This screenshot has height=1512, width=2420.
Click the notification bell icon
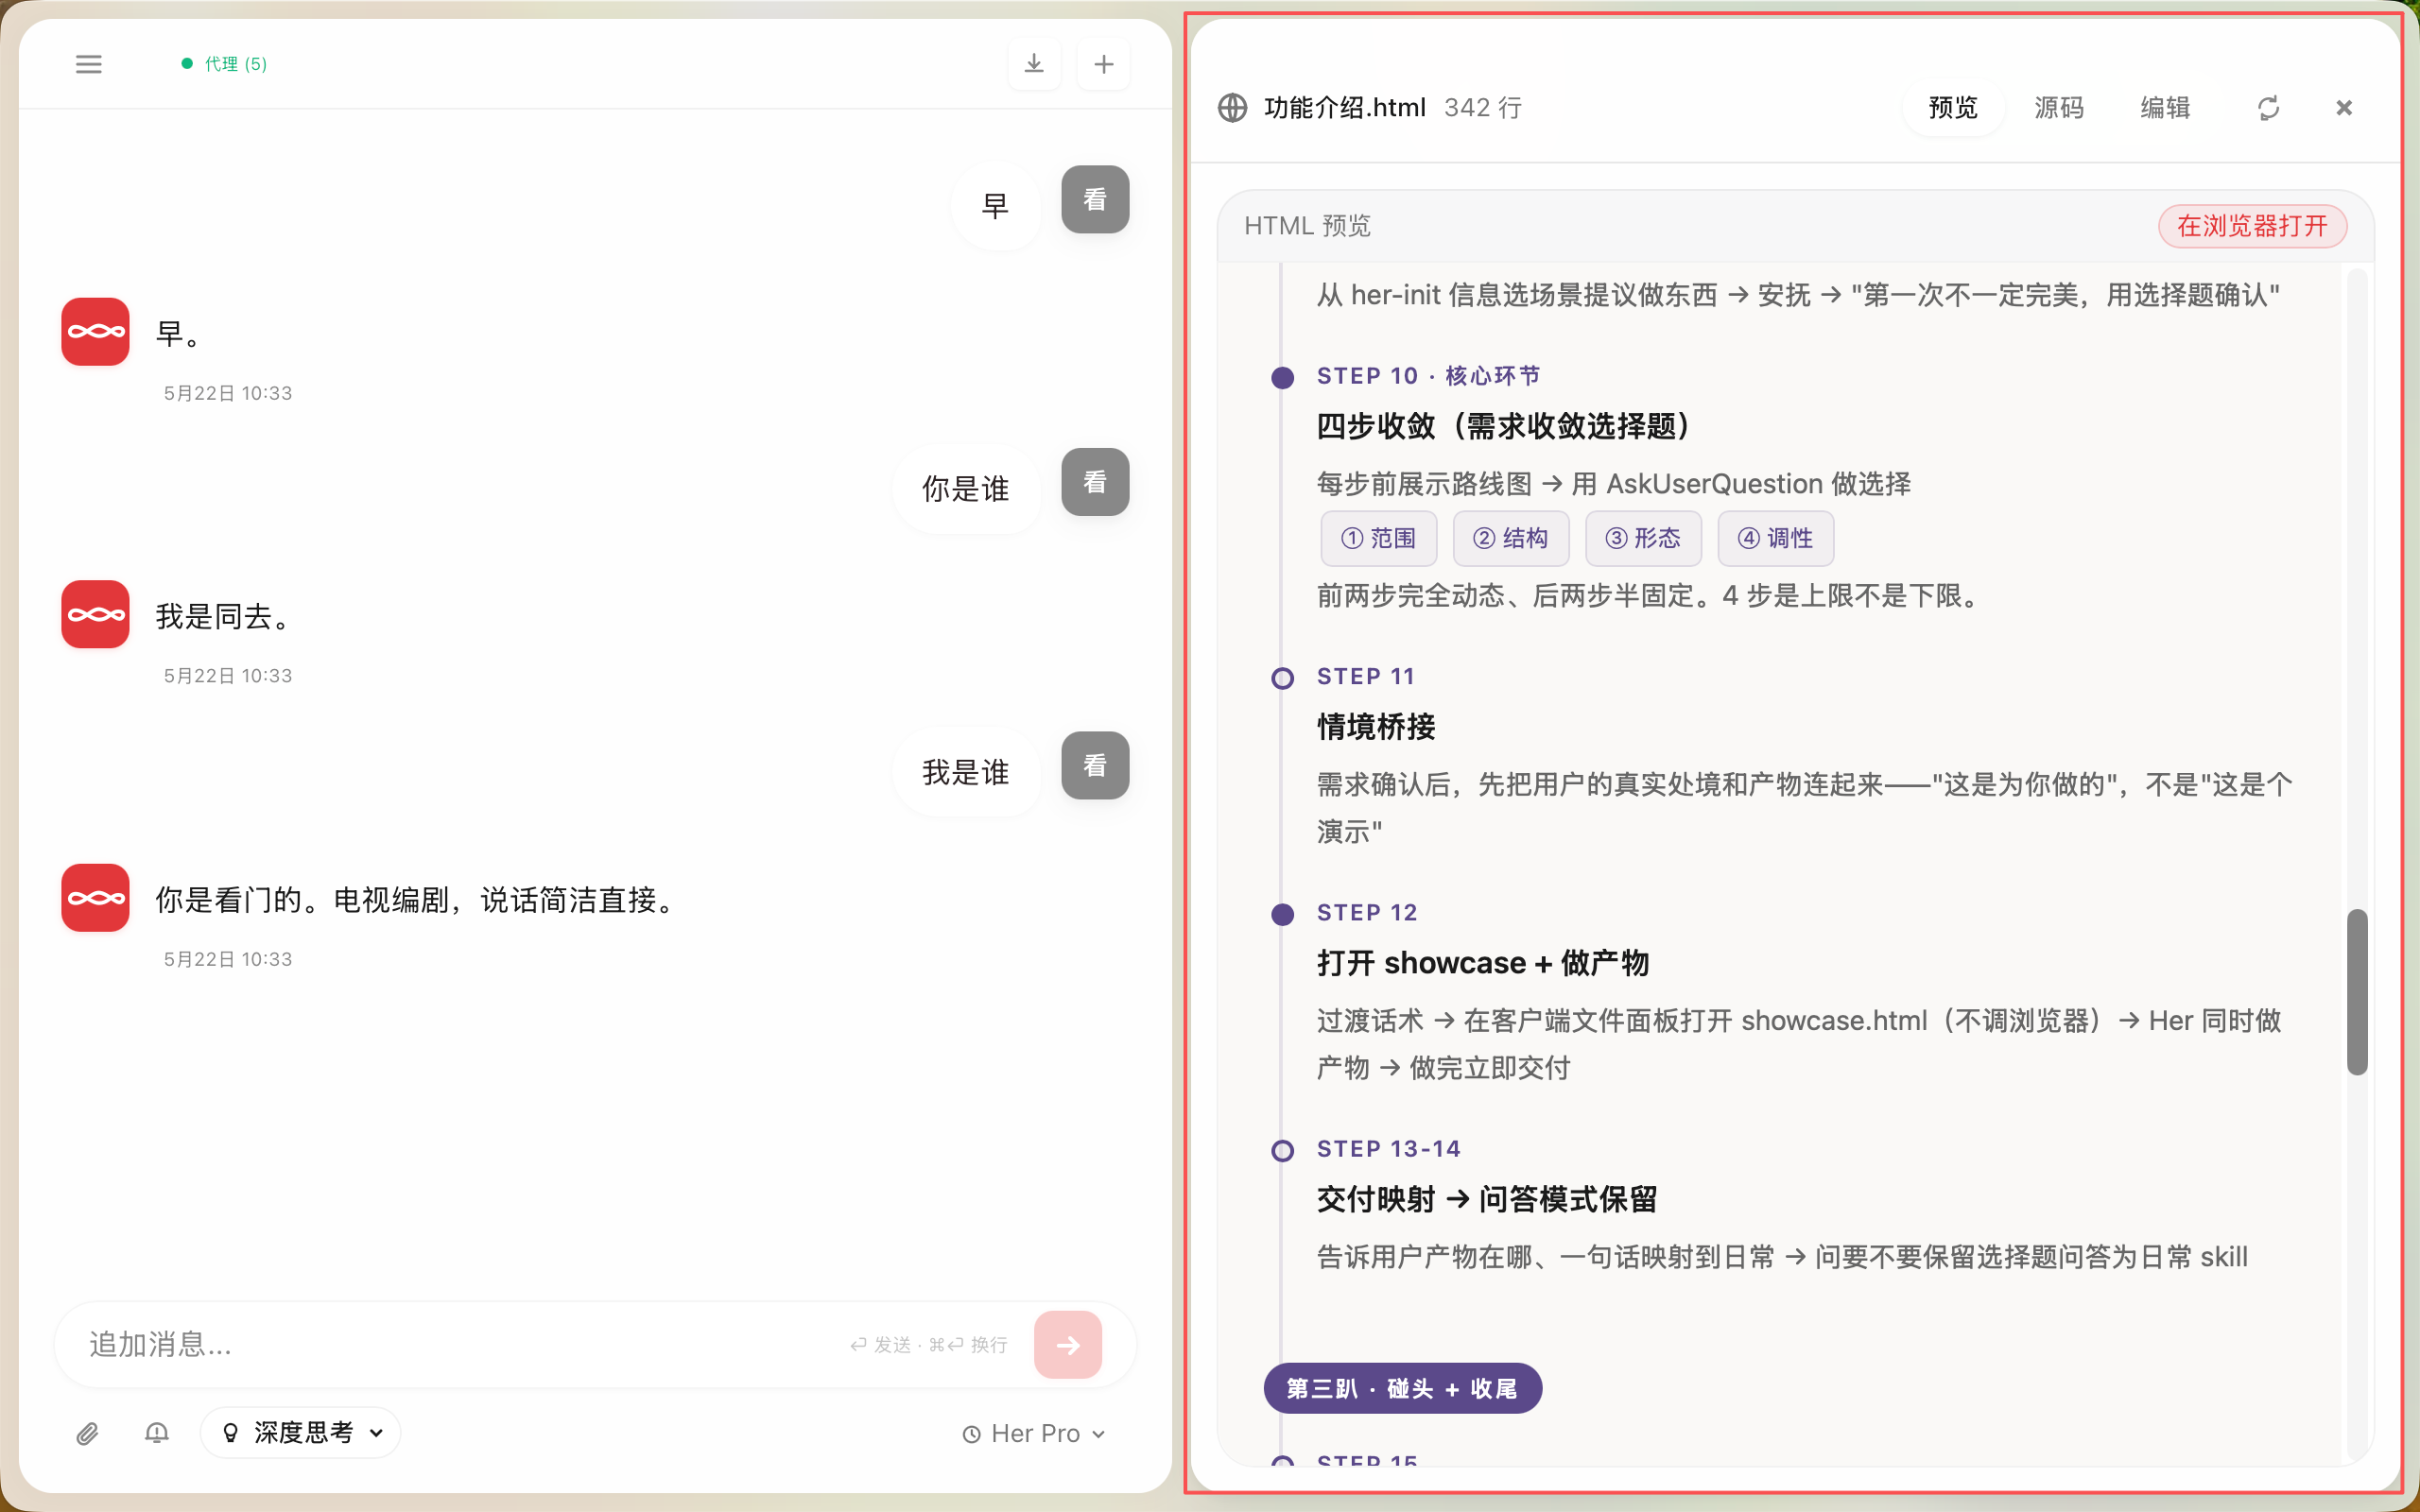point(156,1433)
